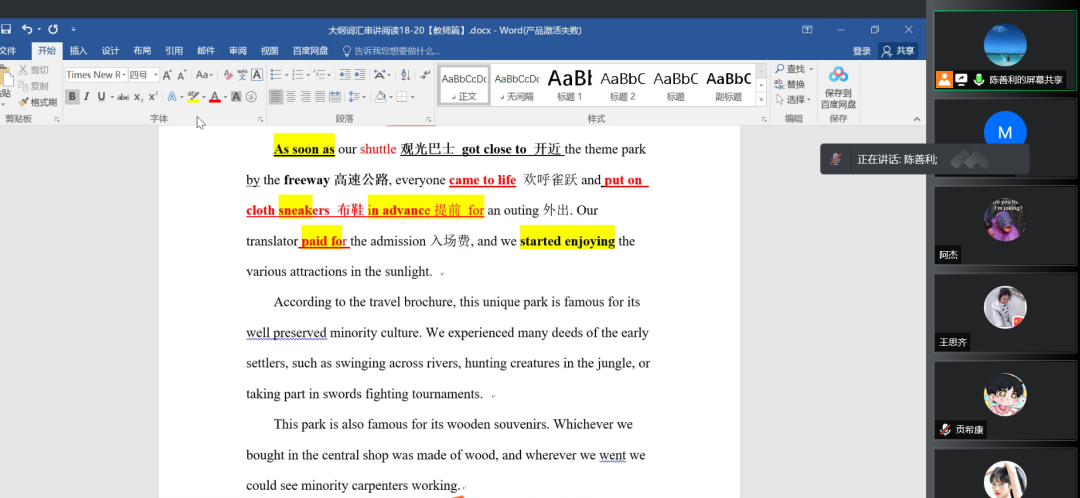Apply yellow text highlight color
The width and height of the screenshot is (1080, 498).
193,97
